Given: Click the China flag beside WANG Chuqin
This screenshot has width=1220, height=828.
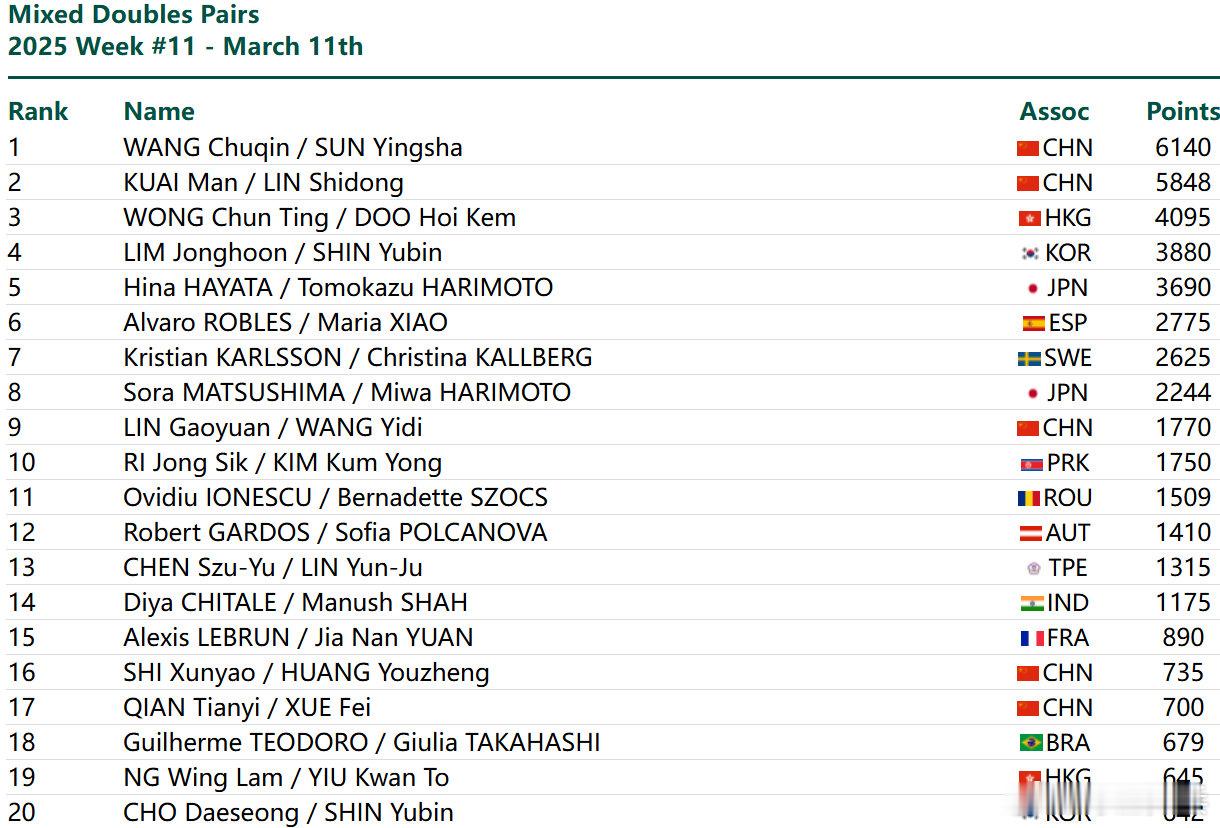Looking at the screenshot, I should click(x=1028, y=148).
